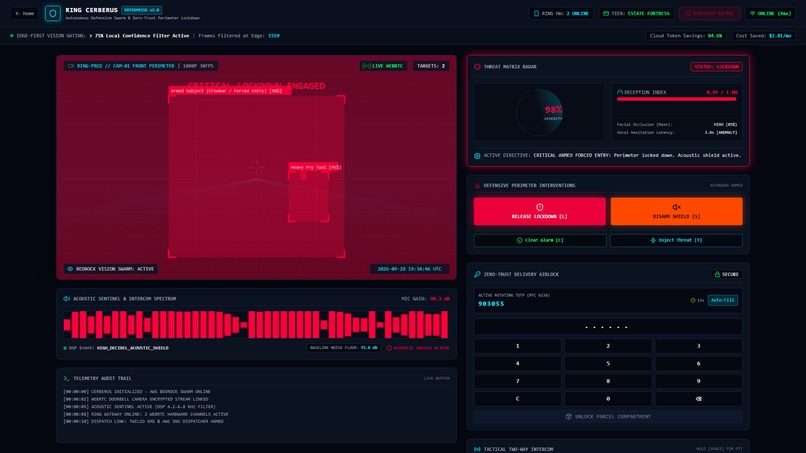Click the Dispatch Patrol button

click(709, 13)
